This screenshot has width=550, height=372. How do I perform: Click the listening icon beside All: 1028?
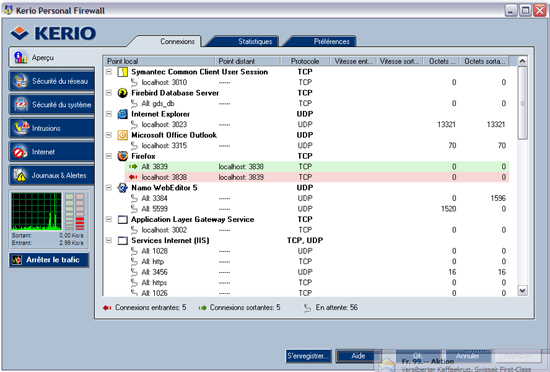click(134, 251)
